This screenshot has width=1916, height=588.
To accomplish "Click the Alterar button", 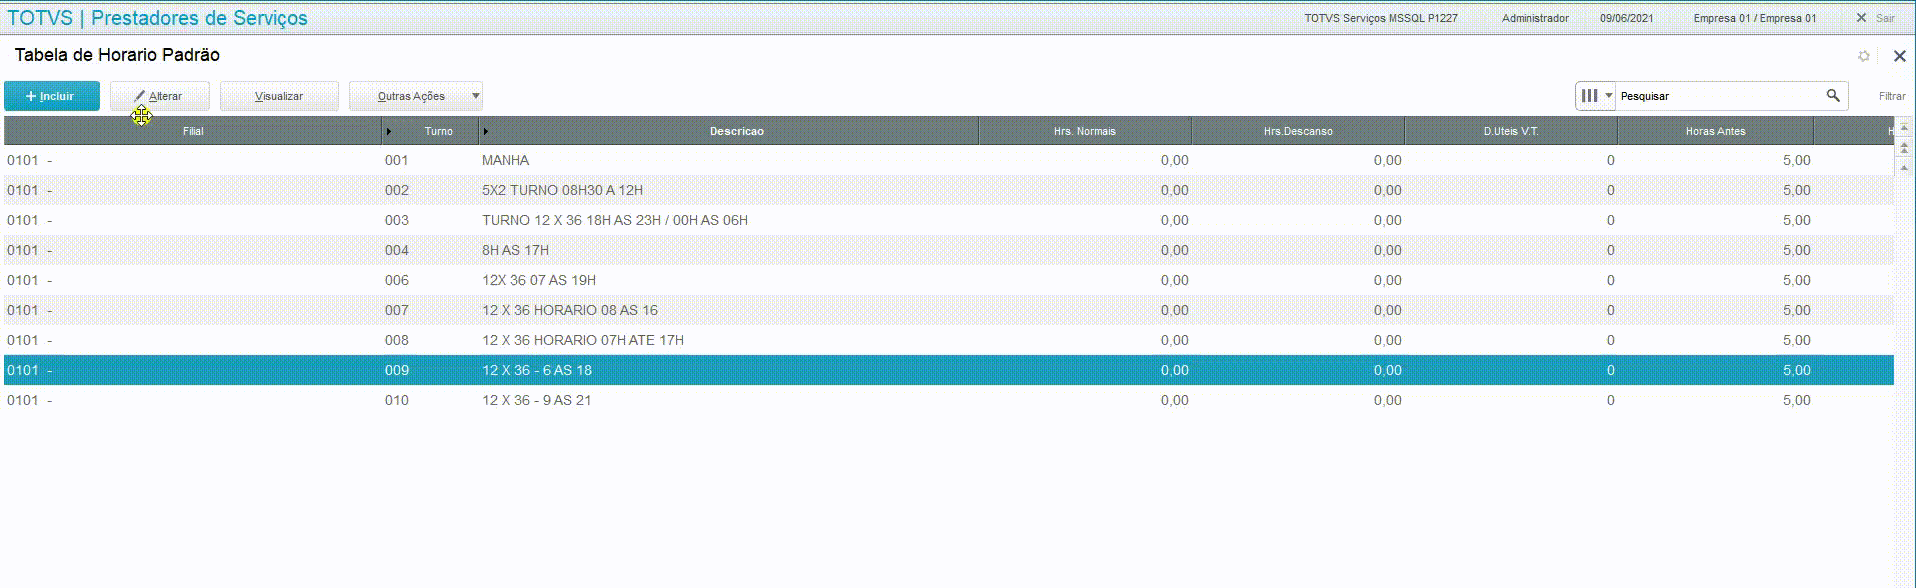I will (160, 96).
